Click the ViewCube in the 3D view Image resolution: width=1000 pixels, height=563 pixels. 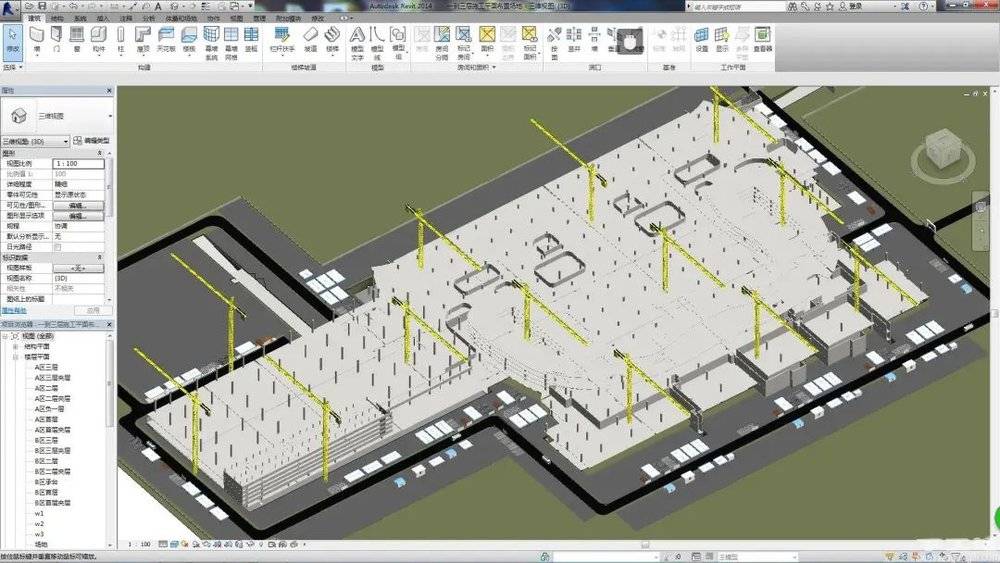pos(943,152)
